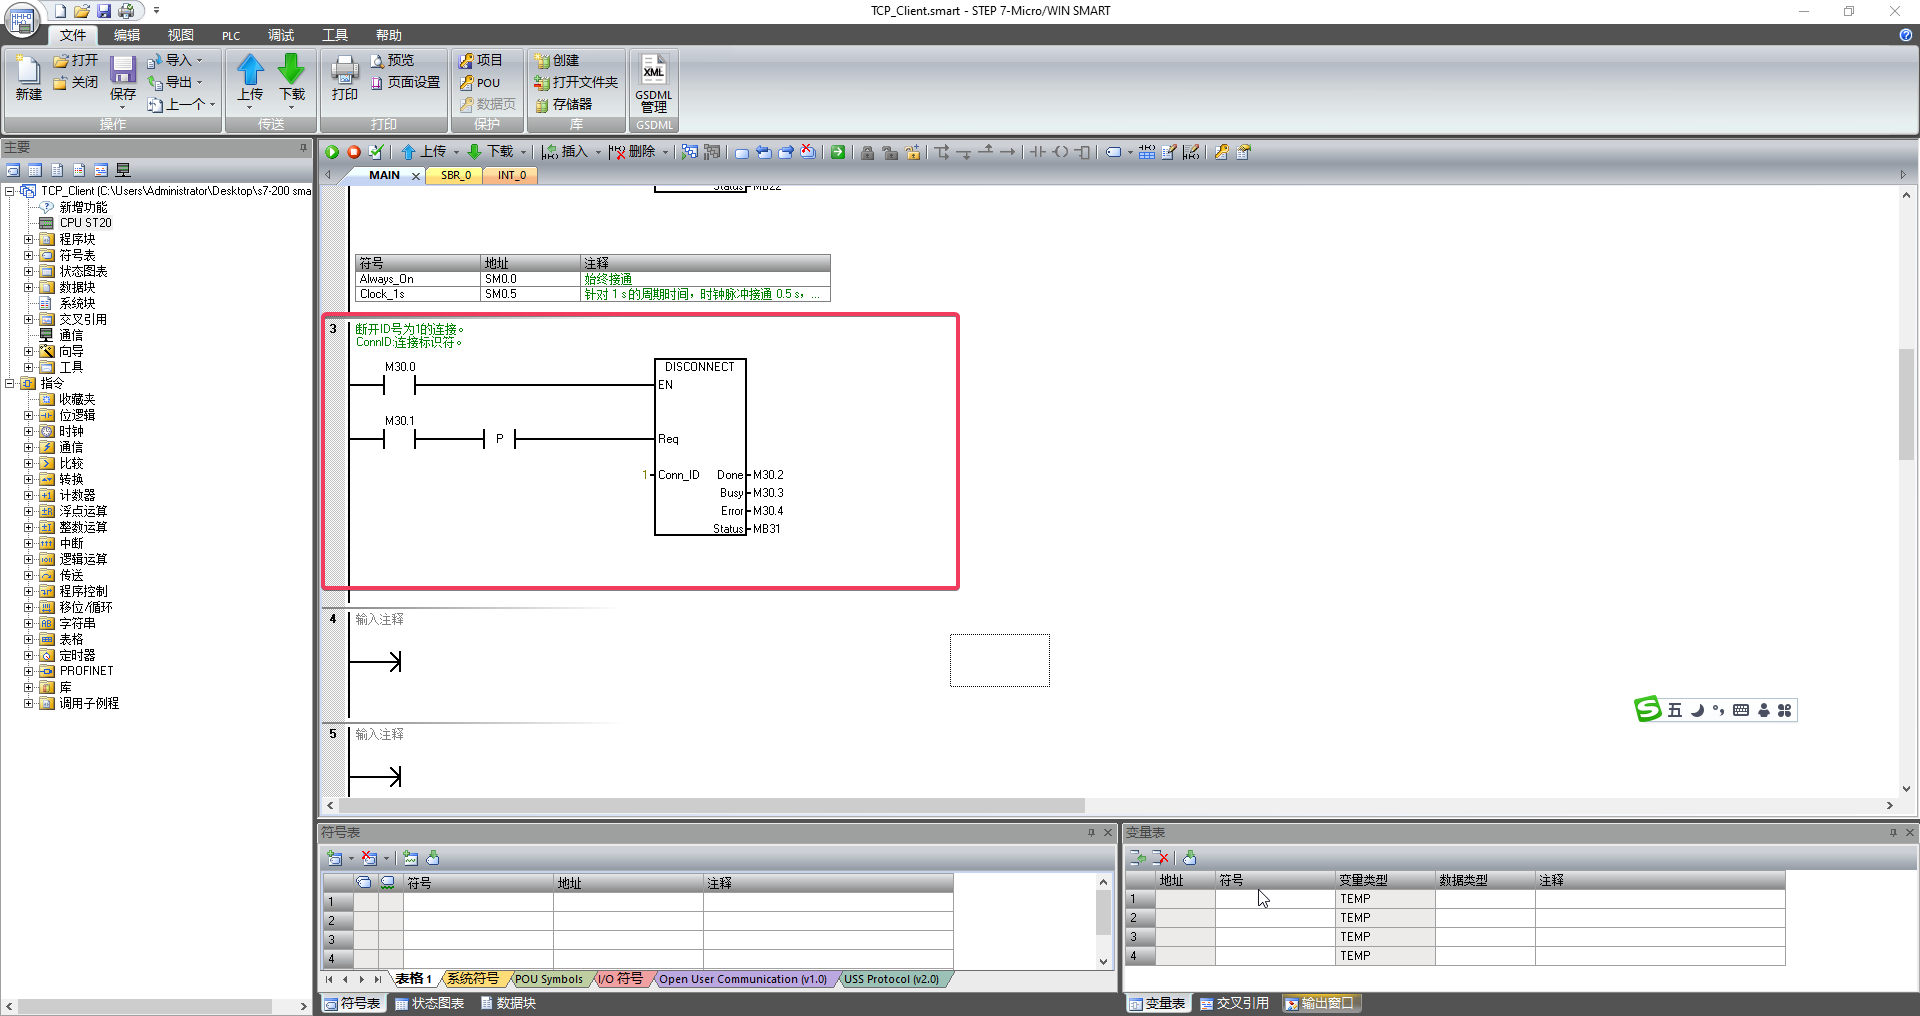The image size is (1920, 1016).
Task: Click the POU protection button
Action: (480, 82)
